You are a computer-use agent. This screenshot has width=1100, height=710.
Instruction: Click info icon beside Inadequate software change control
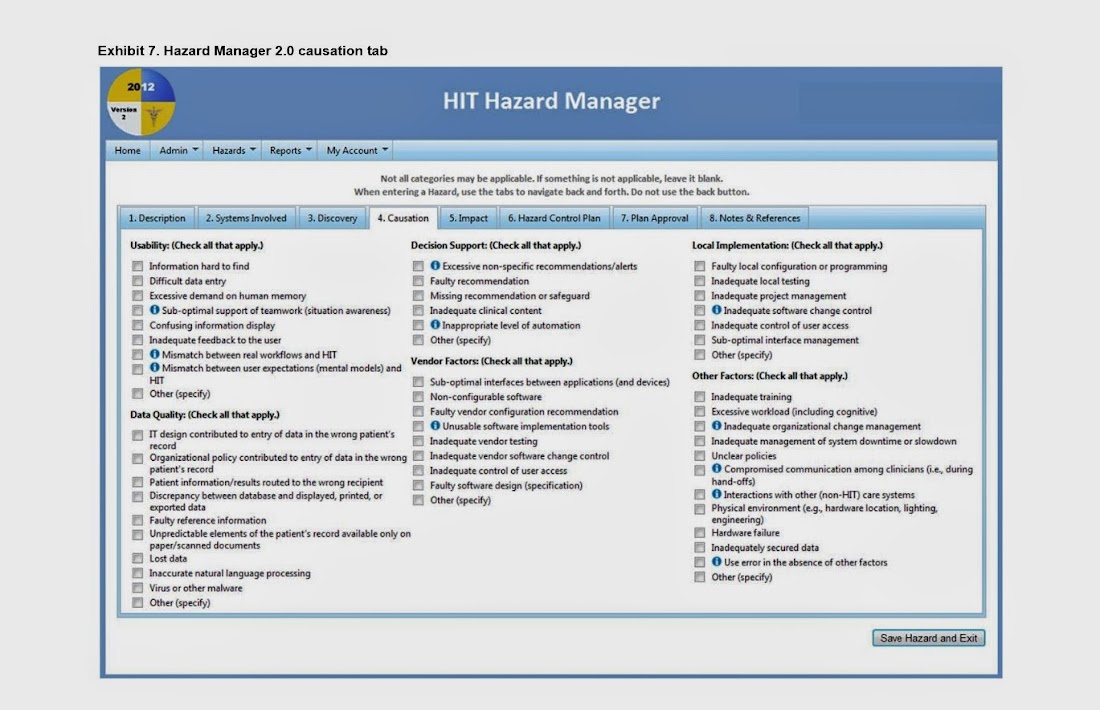(x=716, y=310)
